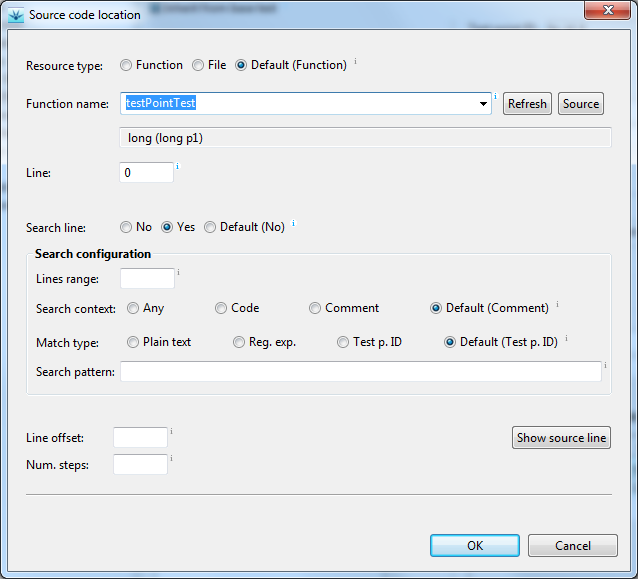Click the Show source line button
638x579 pixels.
[x=561, y=438]
